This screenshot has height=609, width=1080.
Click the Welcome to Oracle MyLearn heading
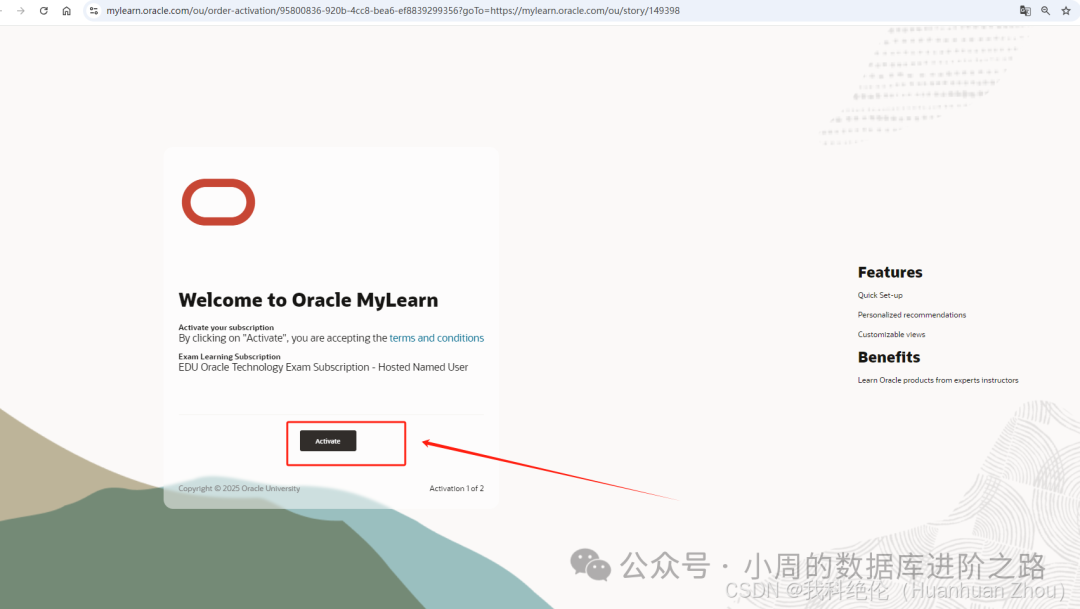[308, 300]
